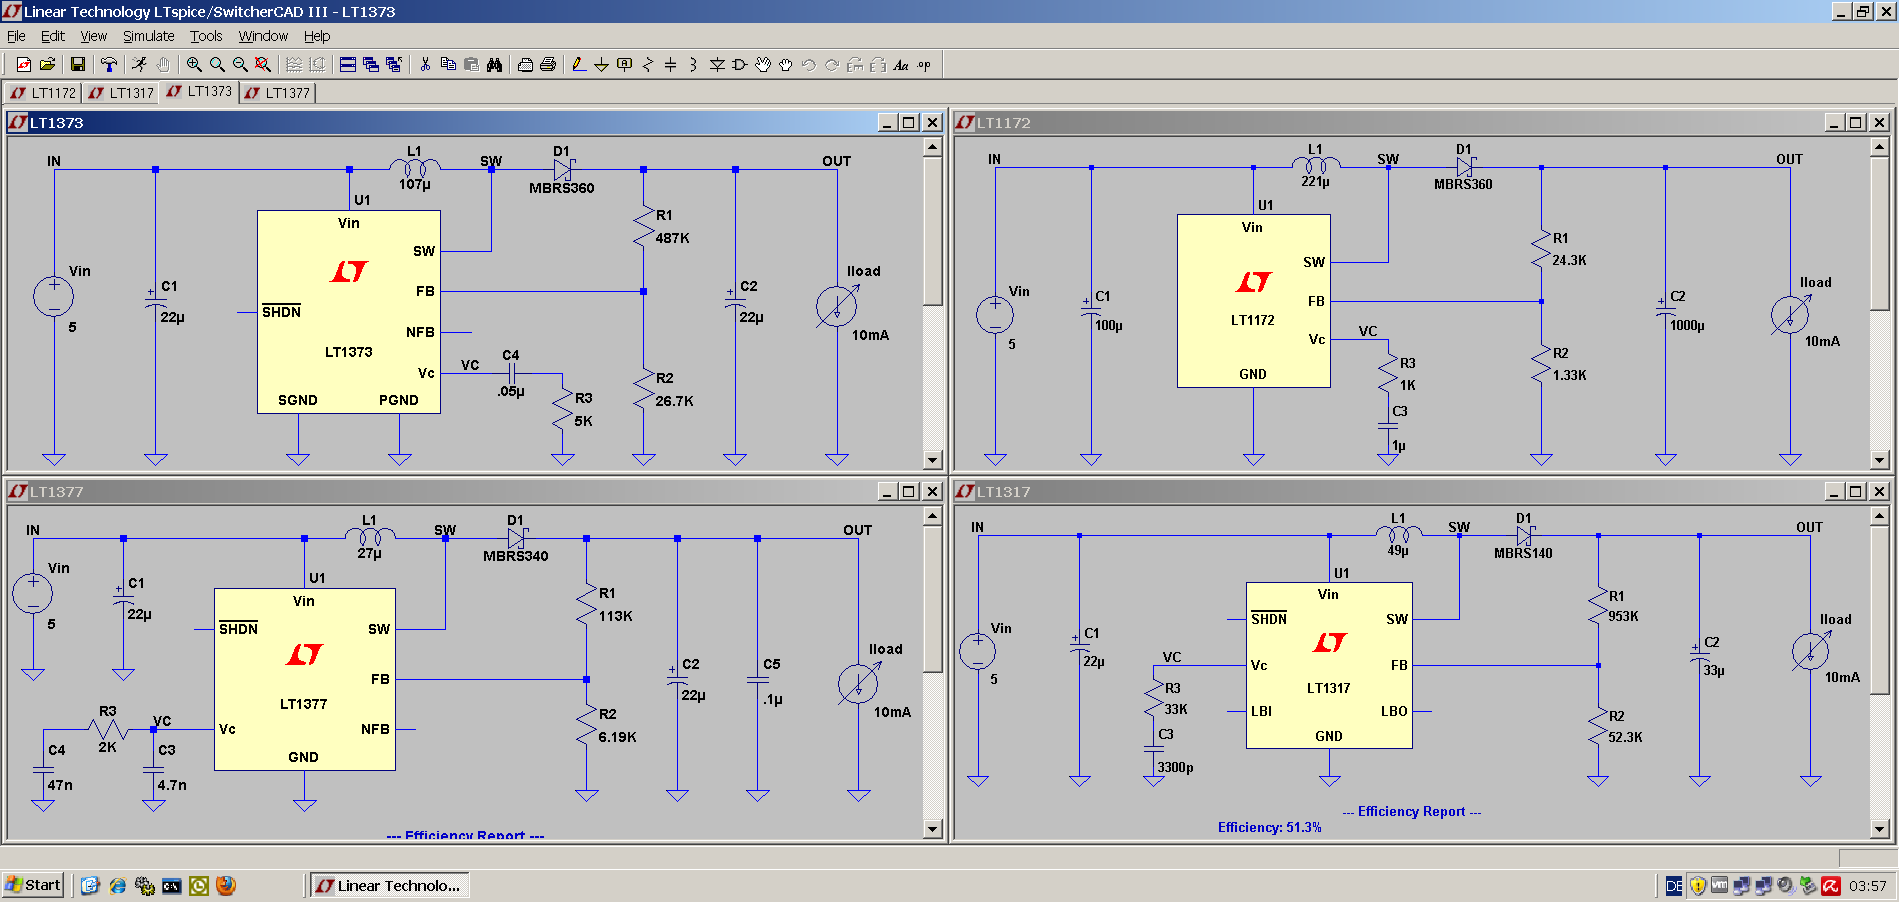Open the Edit menu
The image size is (1899, 902).
[x=52, y=36]
